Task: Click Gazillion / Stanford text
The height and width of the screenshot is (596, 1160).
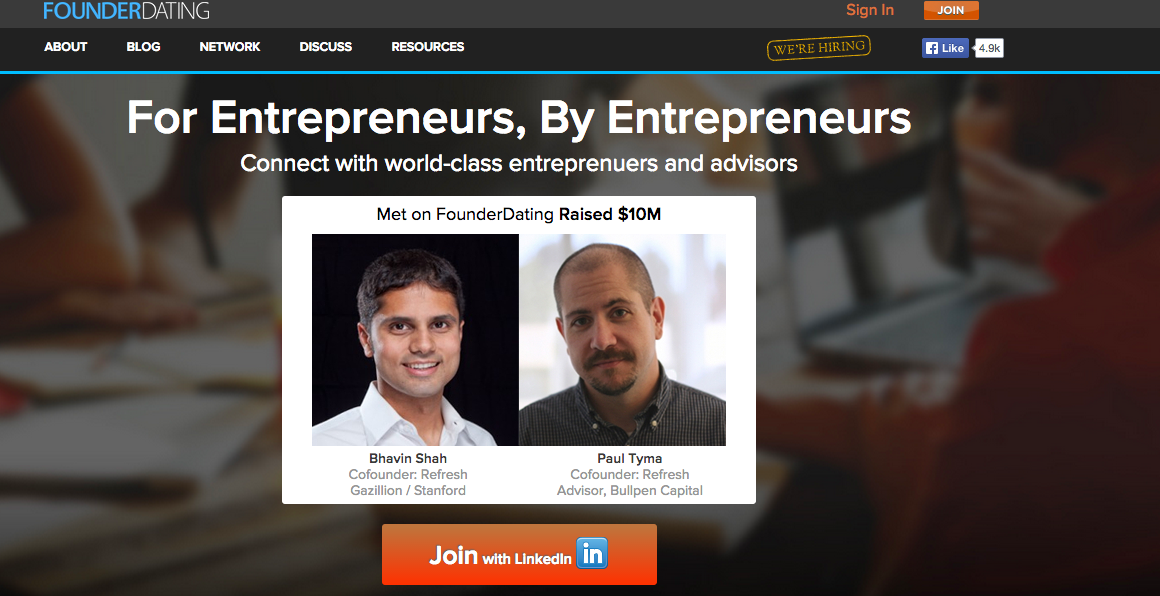Action: (x=408, y=490)
